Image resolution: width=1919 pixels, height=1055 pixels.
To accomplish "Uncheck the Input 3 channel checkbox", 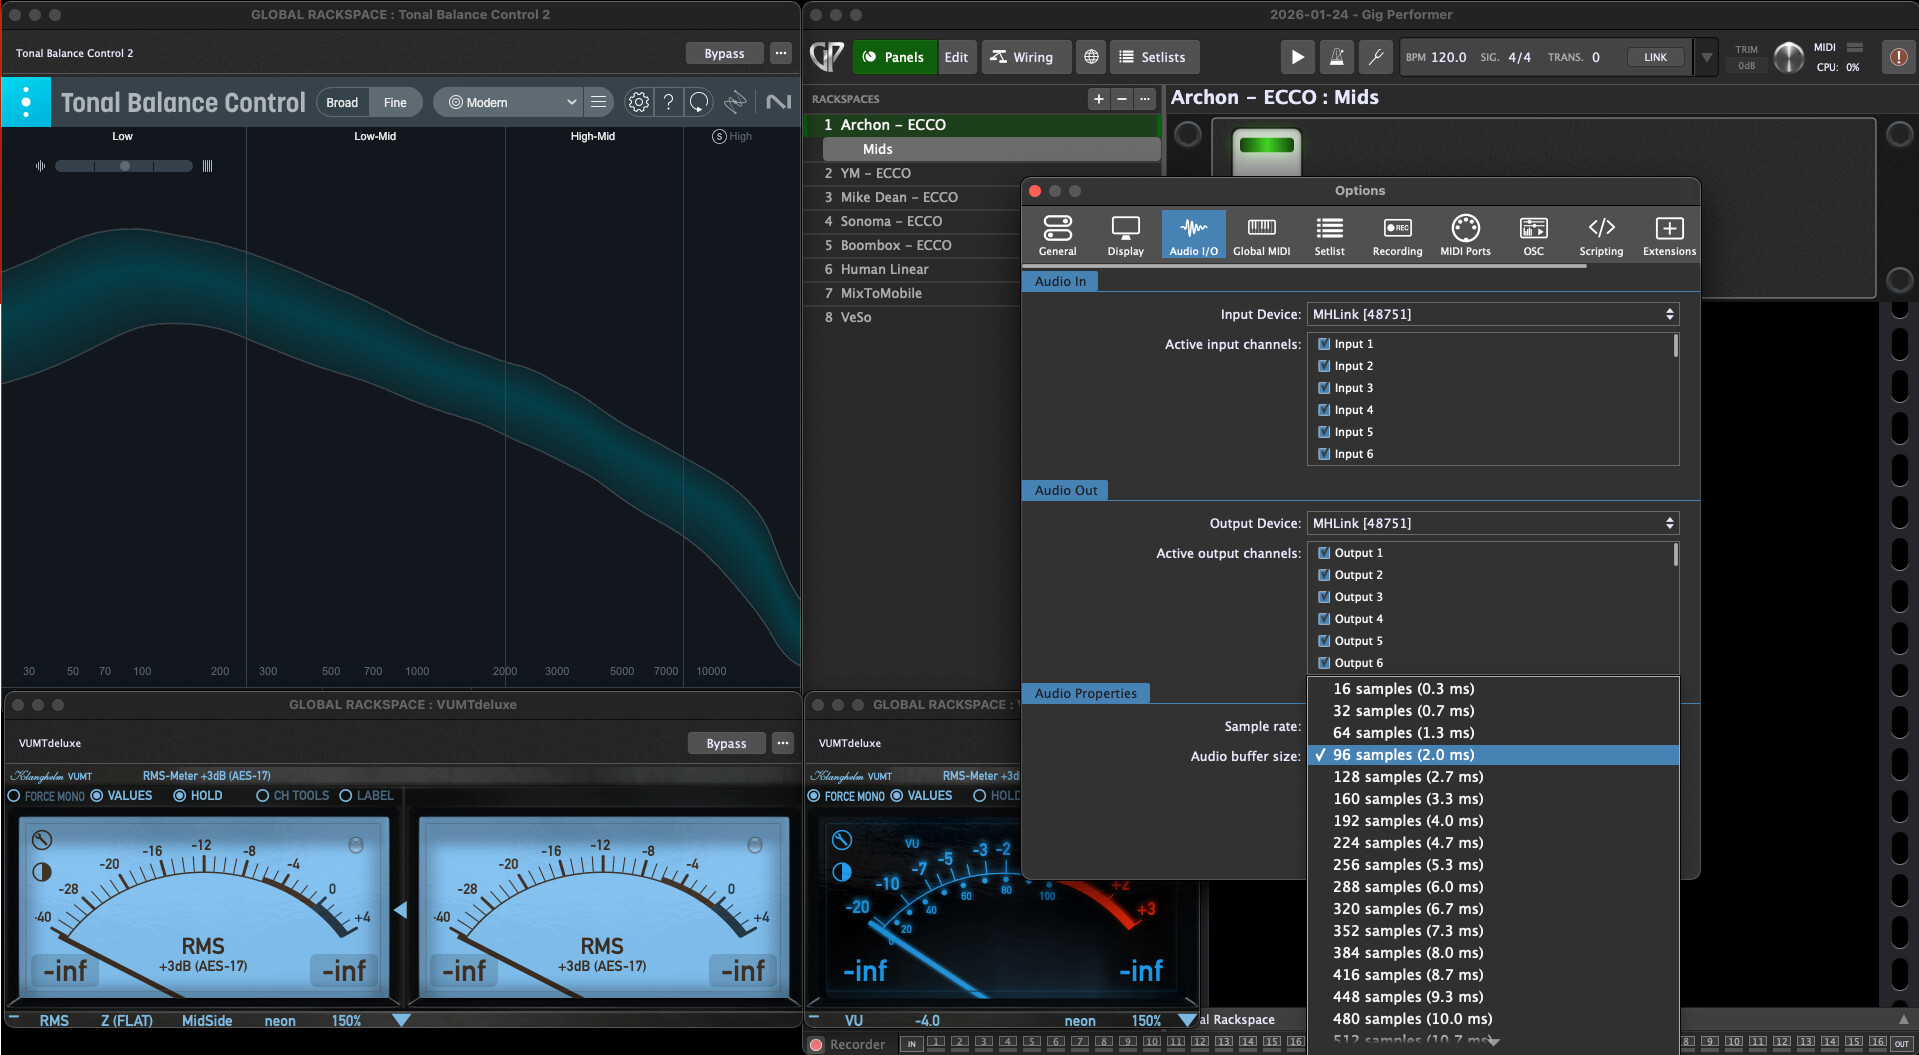I will [x=1324, y=388].
